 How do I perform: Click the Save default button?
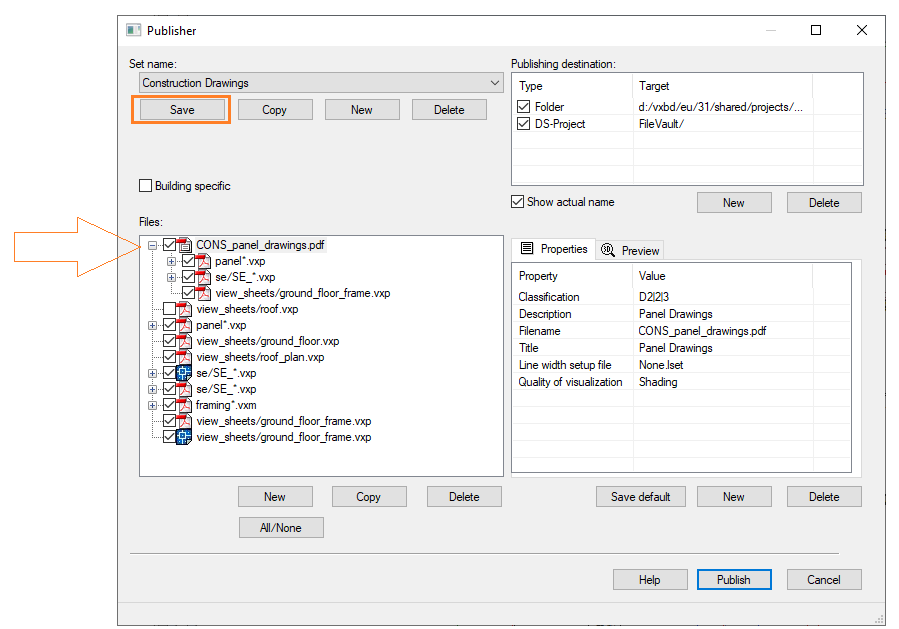(x=641, y=496)
